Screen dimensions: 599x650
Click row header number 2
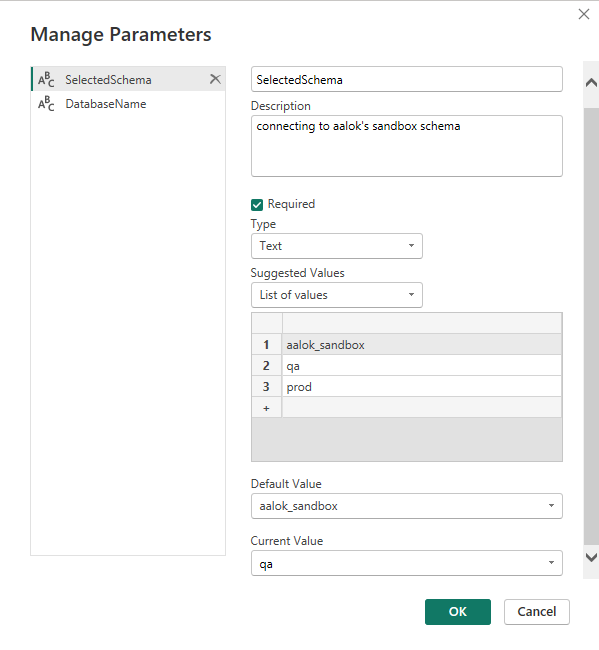[267, 366]
